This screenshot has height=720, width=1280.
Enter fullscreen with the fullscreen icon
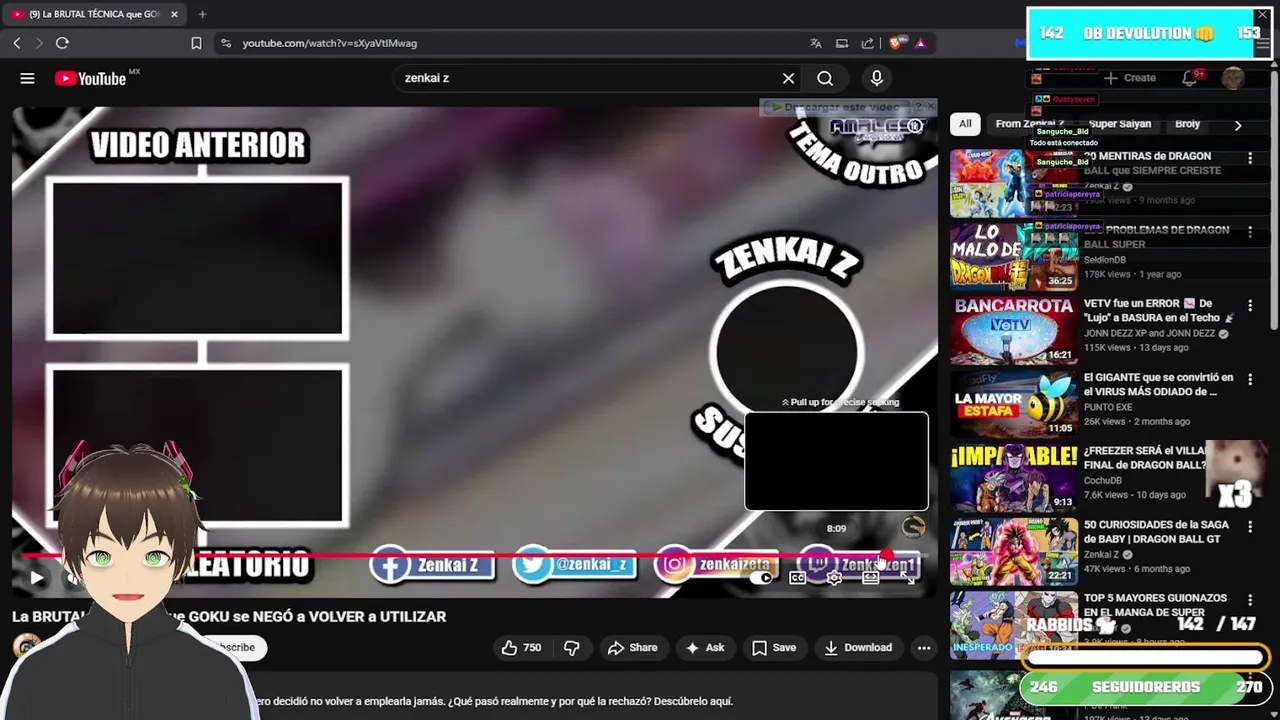pos(908,578)
